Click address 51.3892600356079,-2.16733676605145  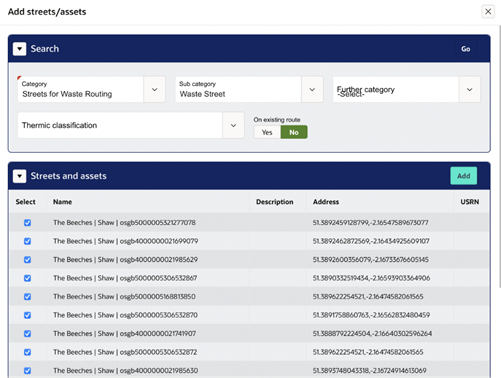370,260
